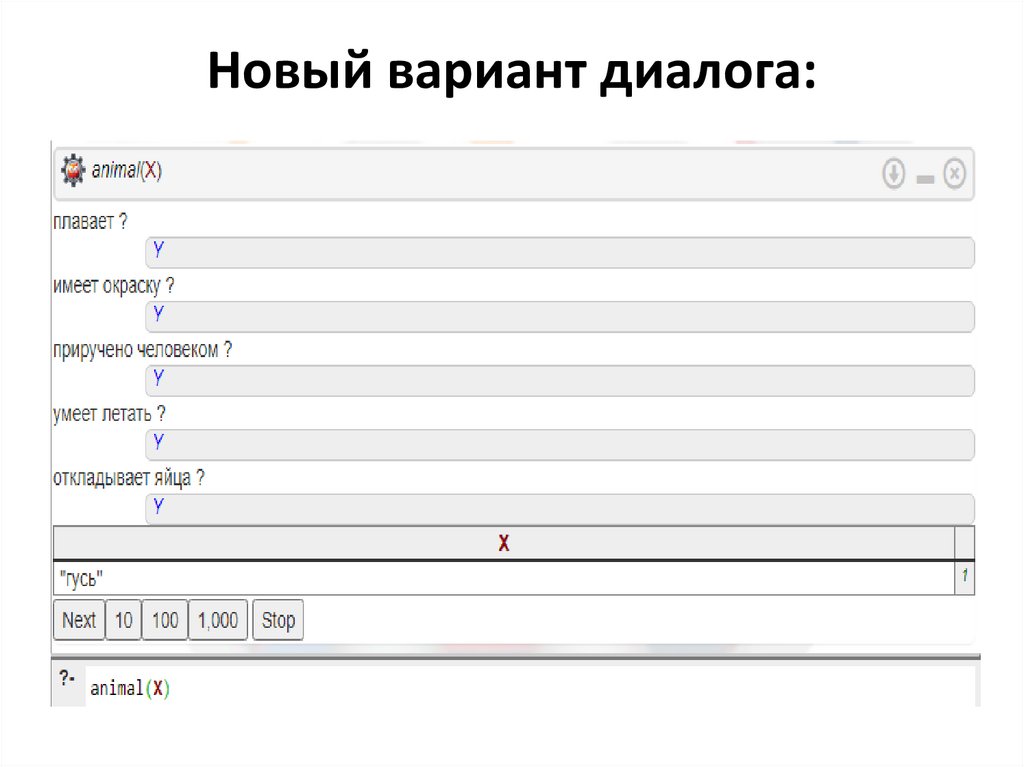
Task: Click the 100 solutions button
Action: [164, 619]
